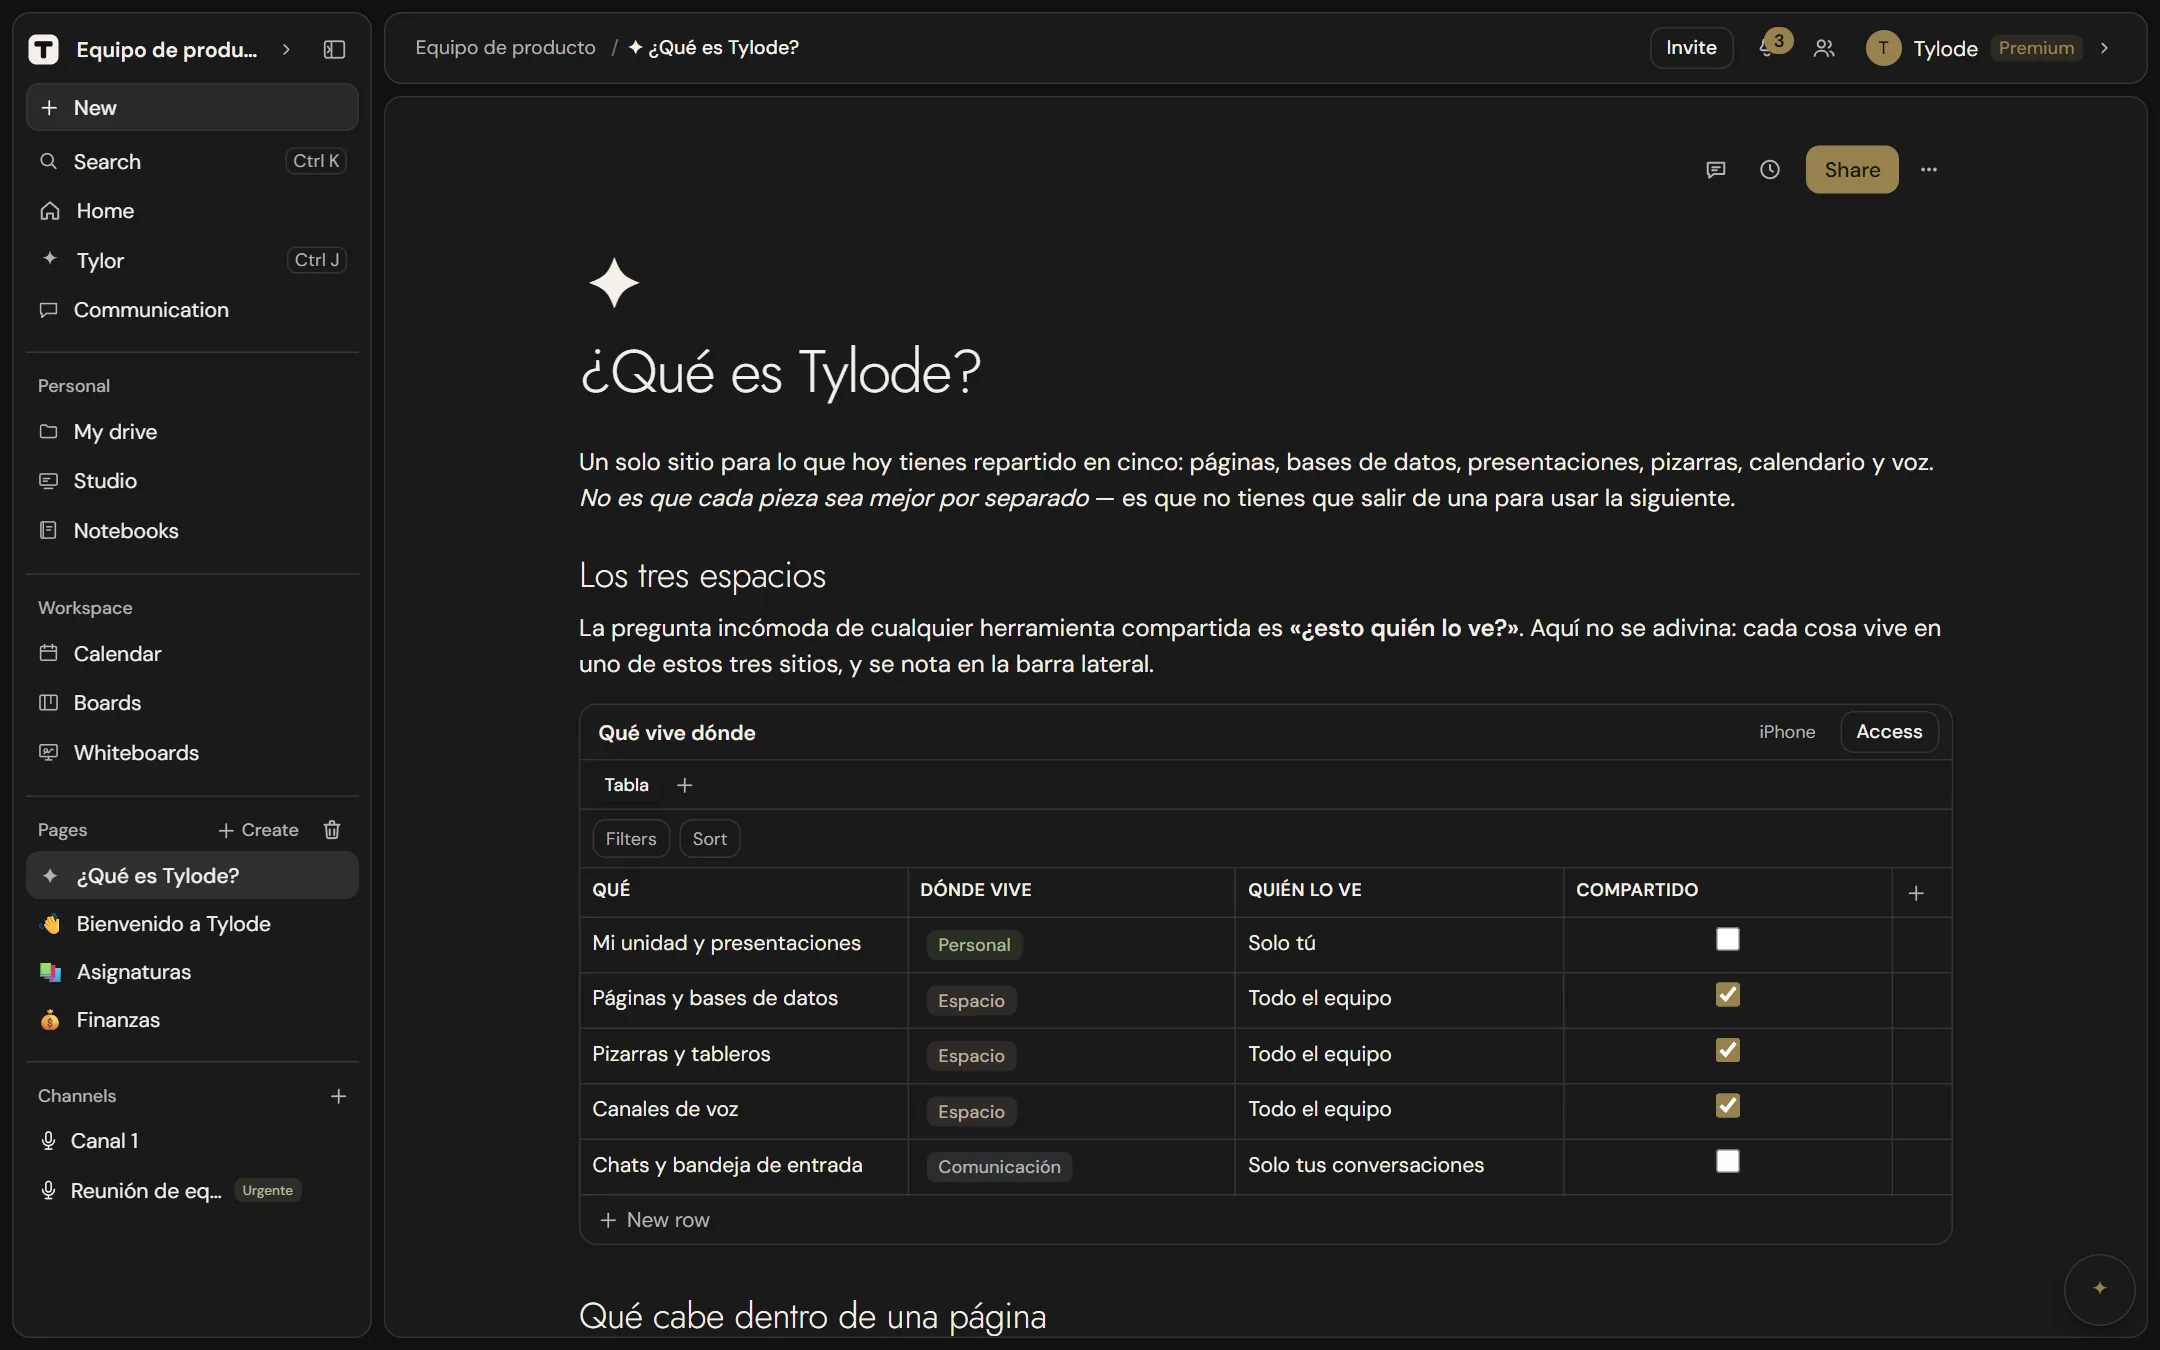This screenshot has height=1350, width=2160.
Task: Open the Filters control
Action: pos(631,839)
